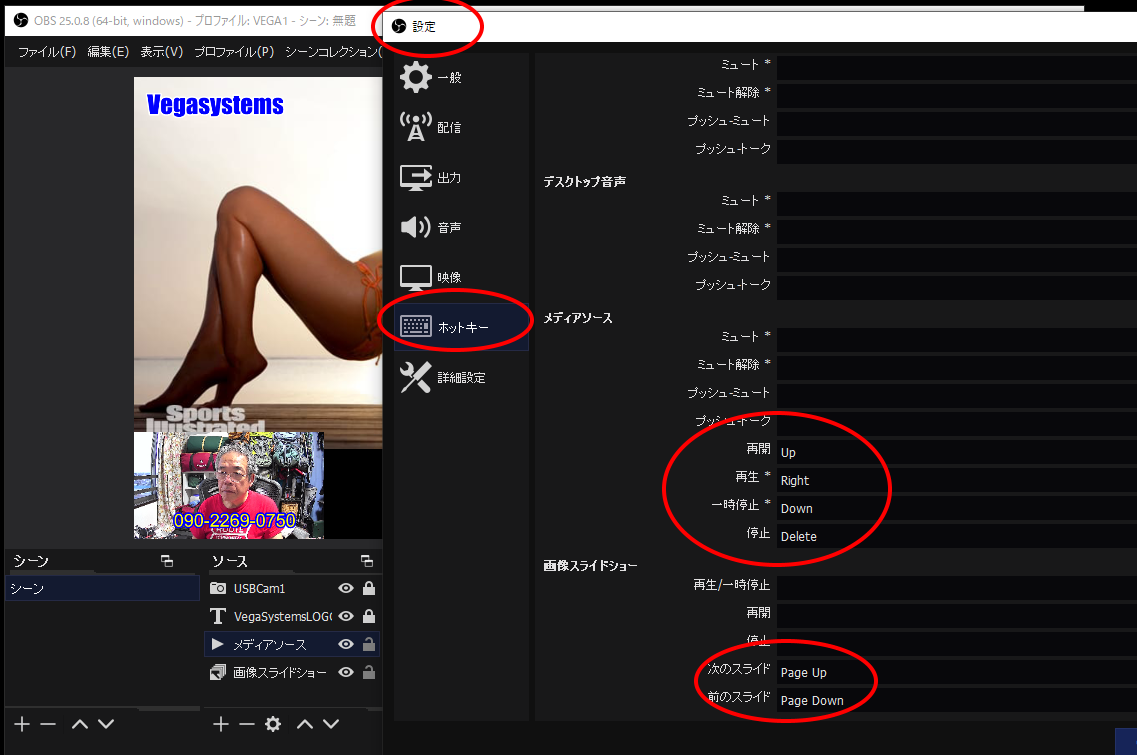Toggle visibility eye of メディアソース source
The width and height of the screenshot is (1137, 755).
point(346,644)
